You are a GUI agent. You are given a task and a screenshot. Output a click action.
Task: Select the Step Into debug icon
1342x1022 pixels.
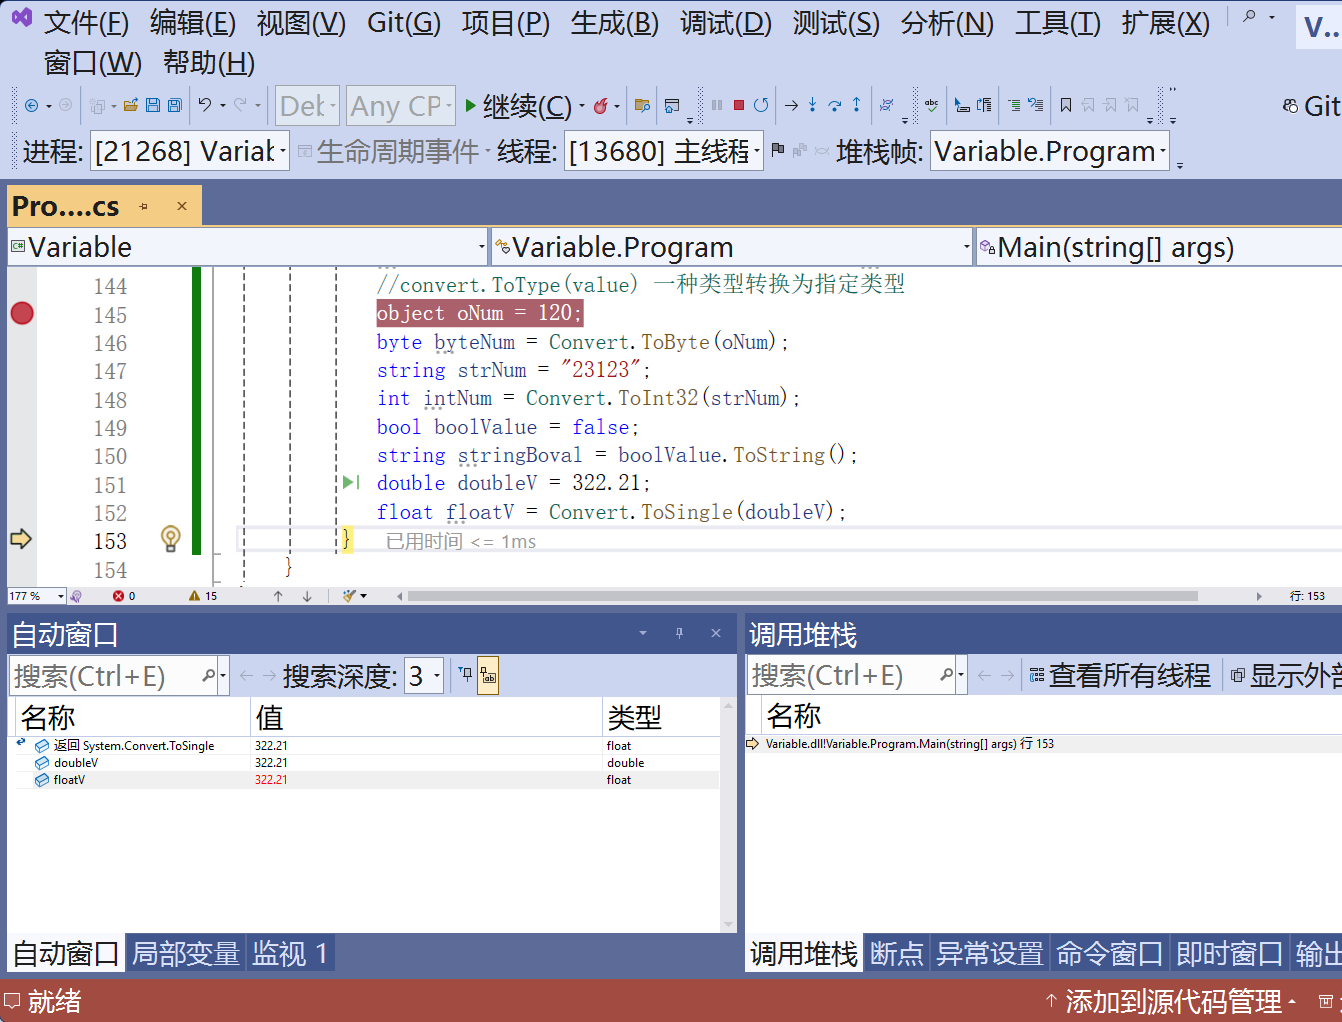pyautogui.click(x=813, y=105)
